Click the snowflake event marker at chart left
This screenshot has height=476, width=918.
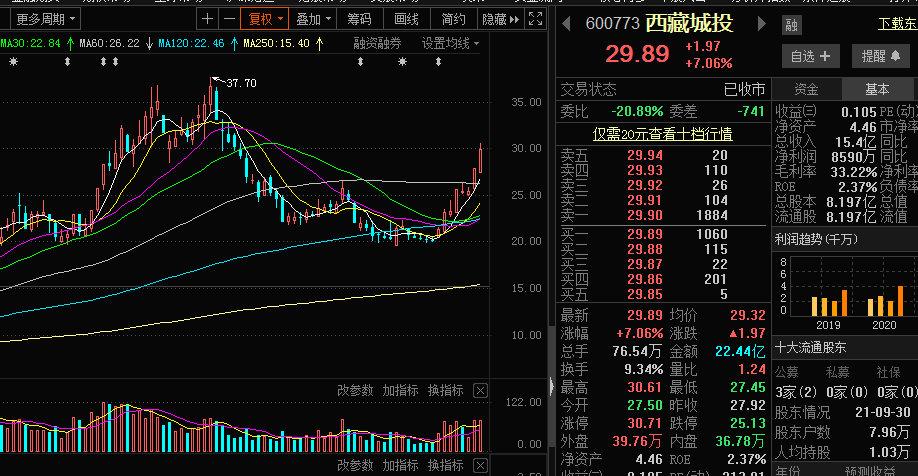point(13,61)
